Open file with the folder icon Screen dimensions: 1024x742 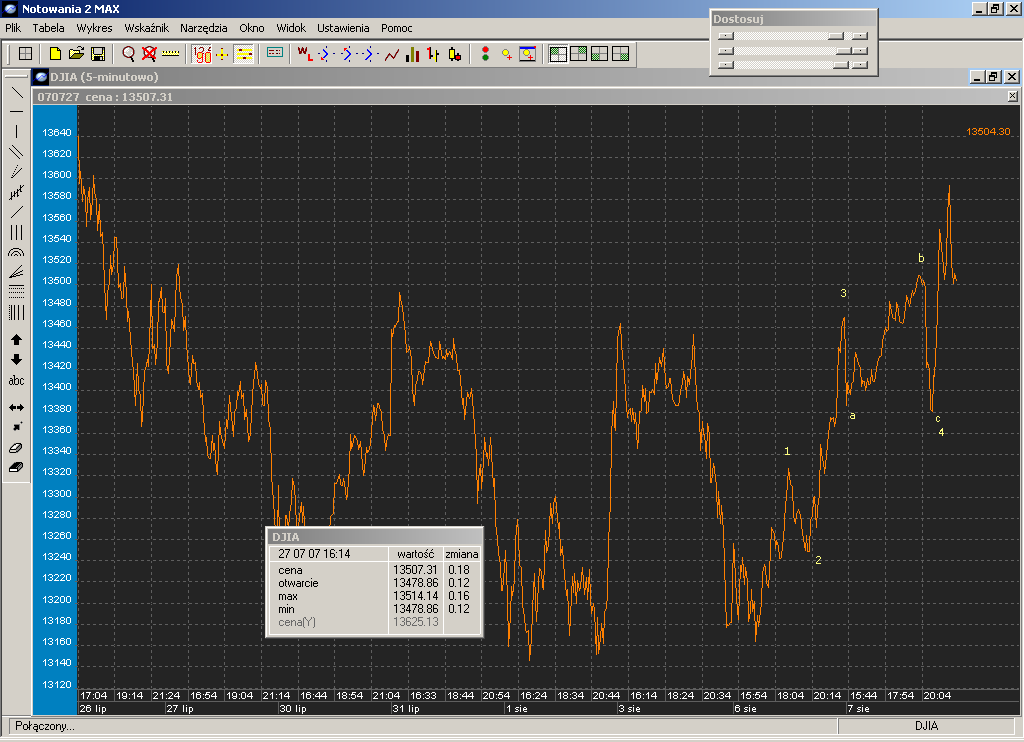click(76, 54)
